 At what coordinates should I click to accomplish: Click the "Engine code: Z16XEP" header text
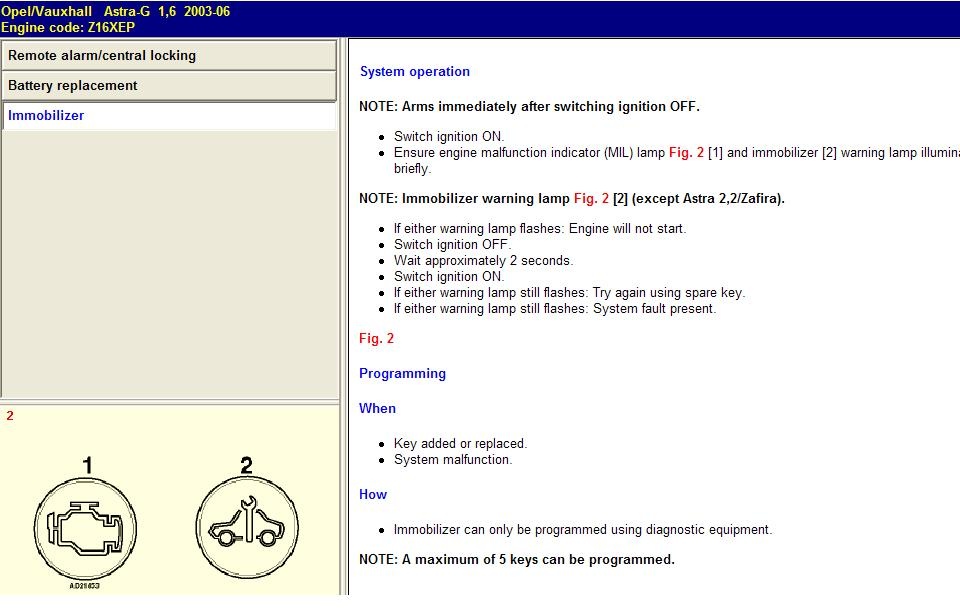pyautogui.click(x=68, y=28)
